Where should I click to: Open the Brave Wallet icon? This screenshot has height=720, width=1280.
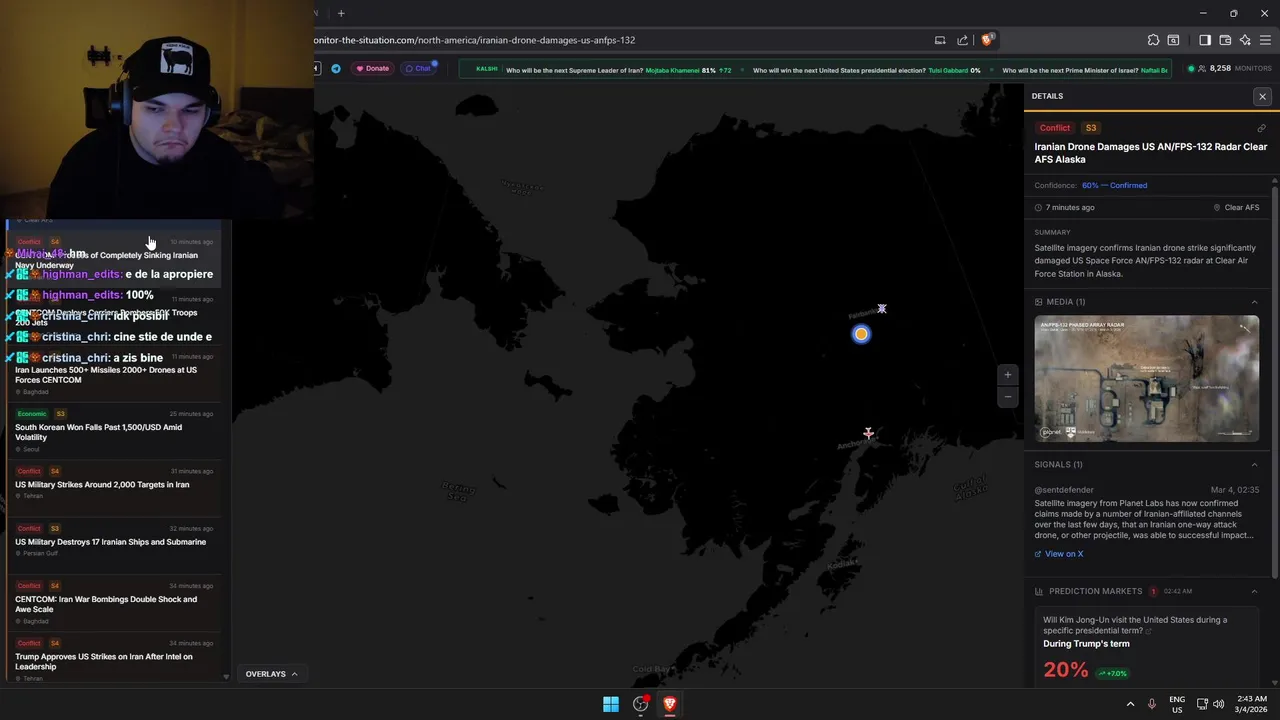pos(1225,40)
